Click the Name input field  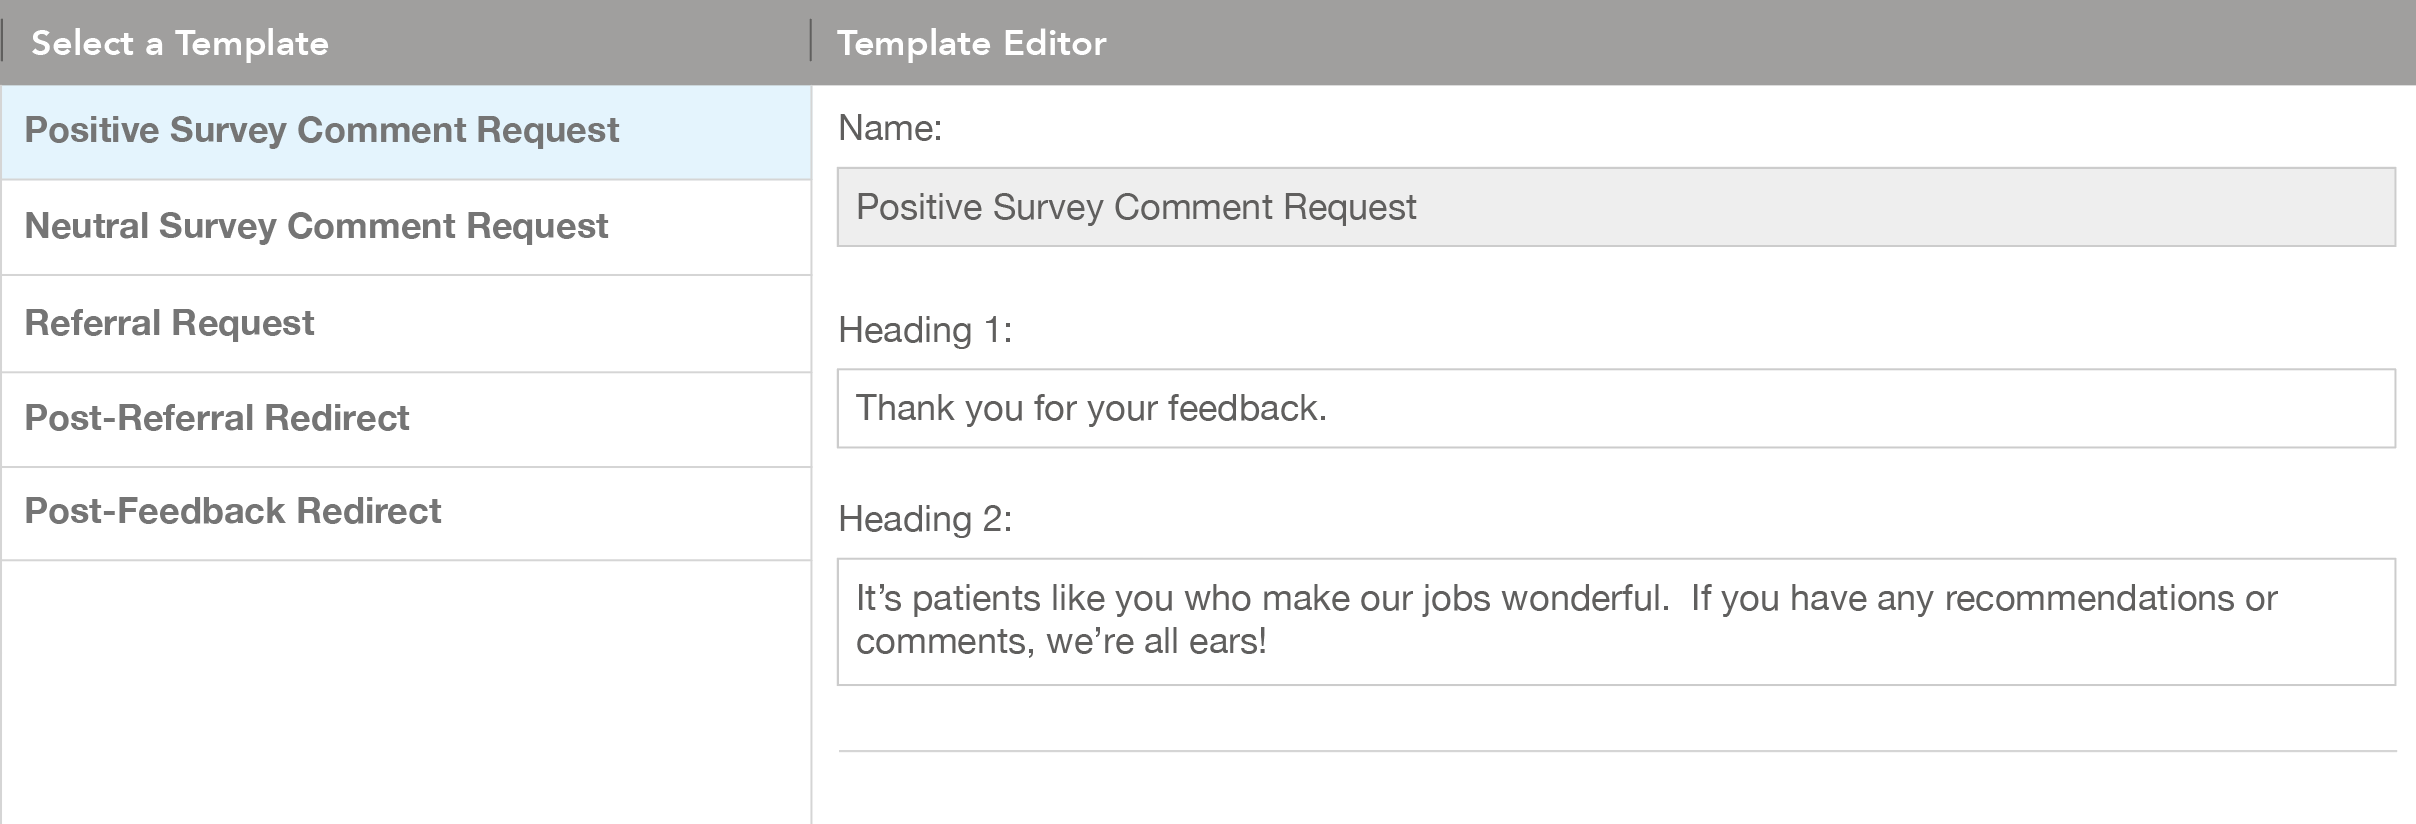click(1616, 207)
